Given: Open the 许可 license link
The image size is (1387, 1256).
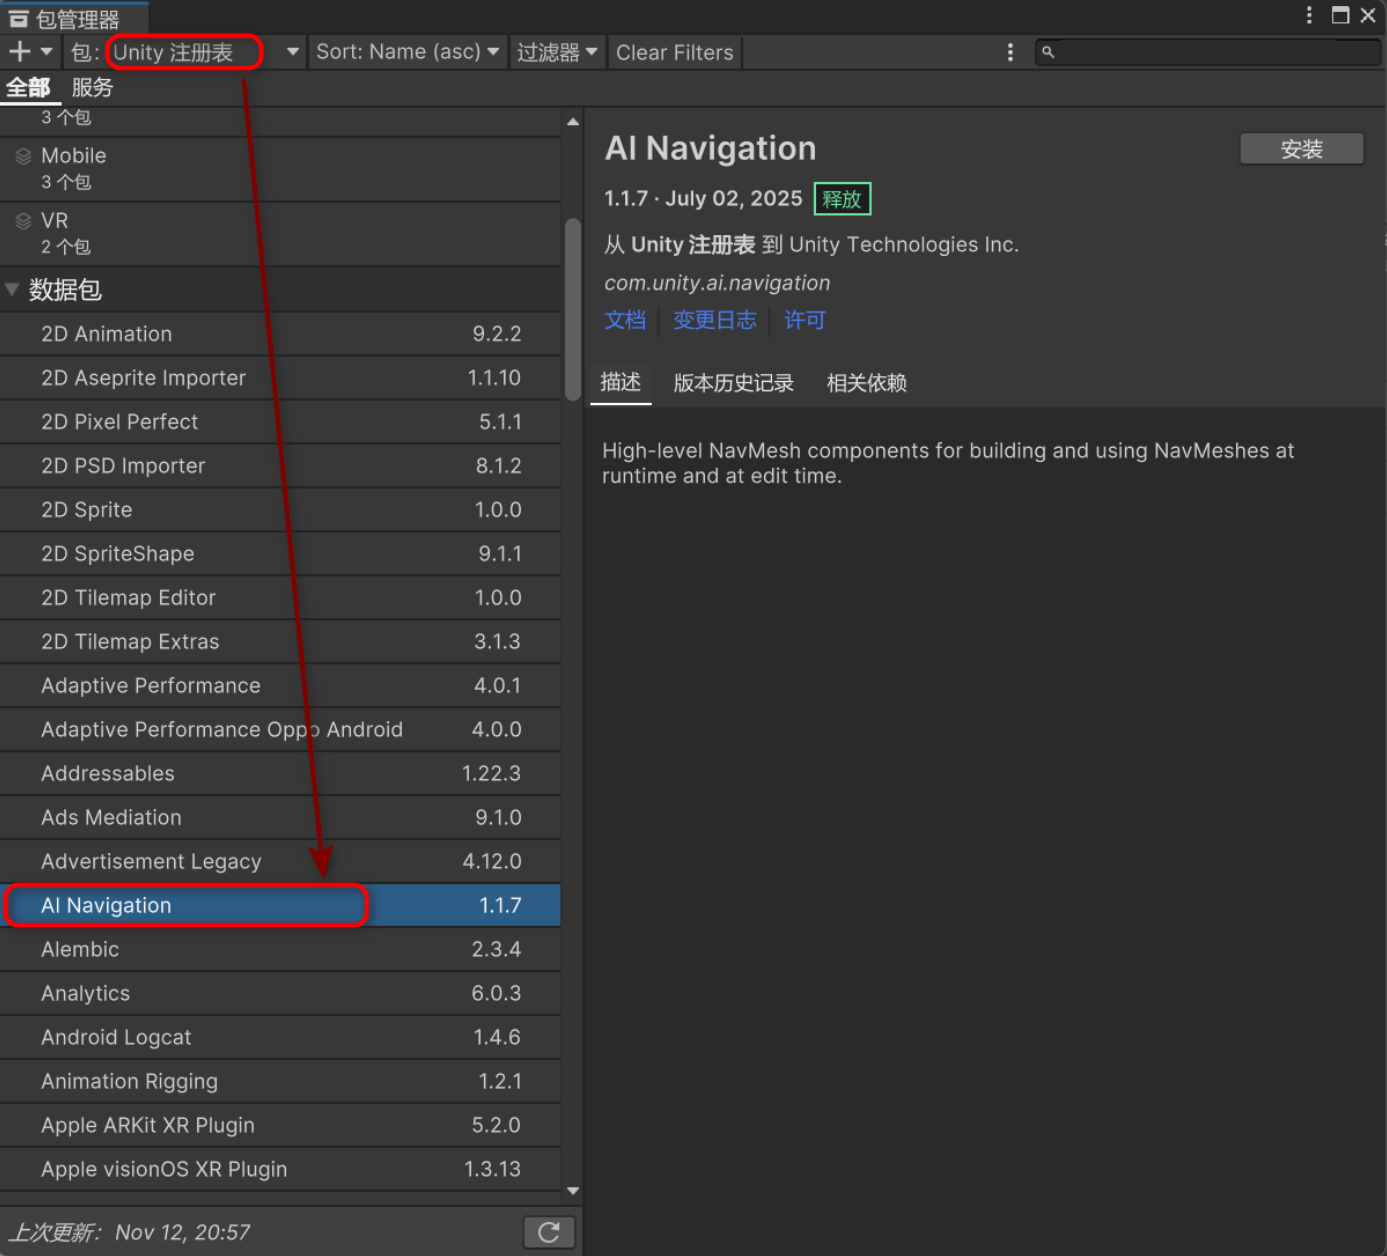Looking at the screenshot, I should [805, 320].
